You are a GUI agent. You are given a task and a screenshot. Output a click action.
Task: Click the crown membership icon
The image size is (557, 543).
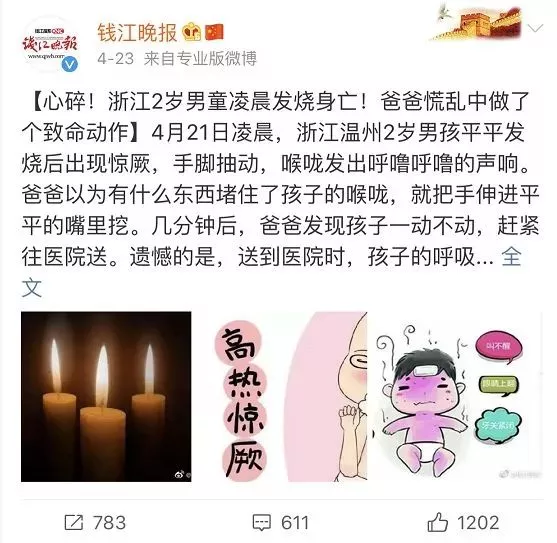192,32
